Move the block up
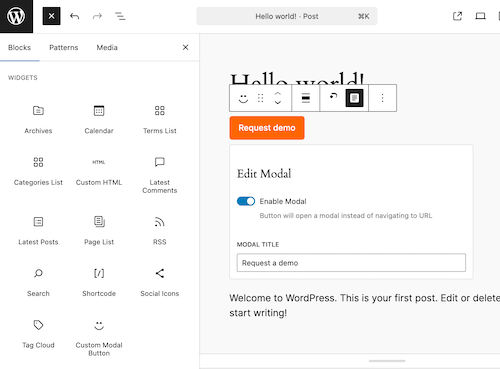Viewport: 500px width, 369px height. click(x=278, y=94)
